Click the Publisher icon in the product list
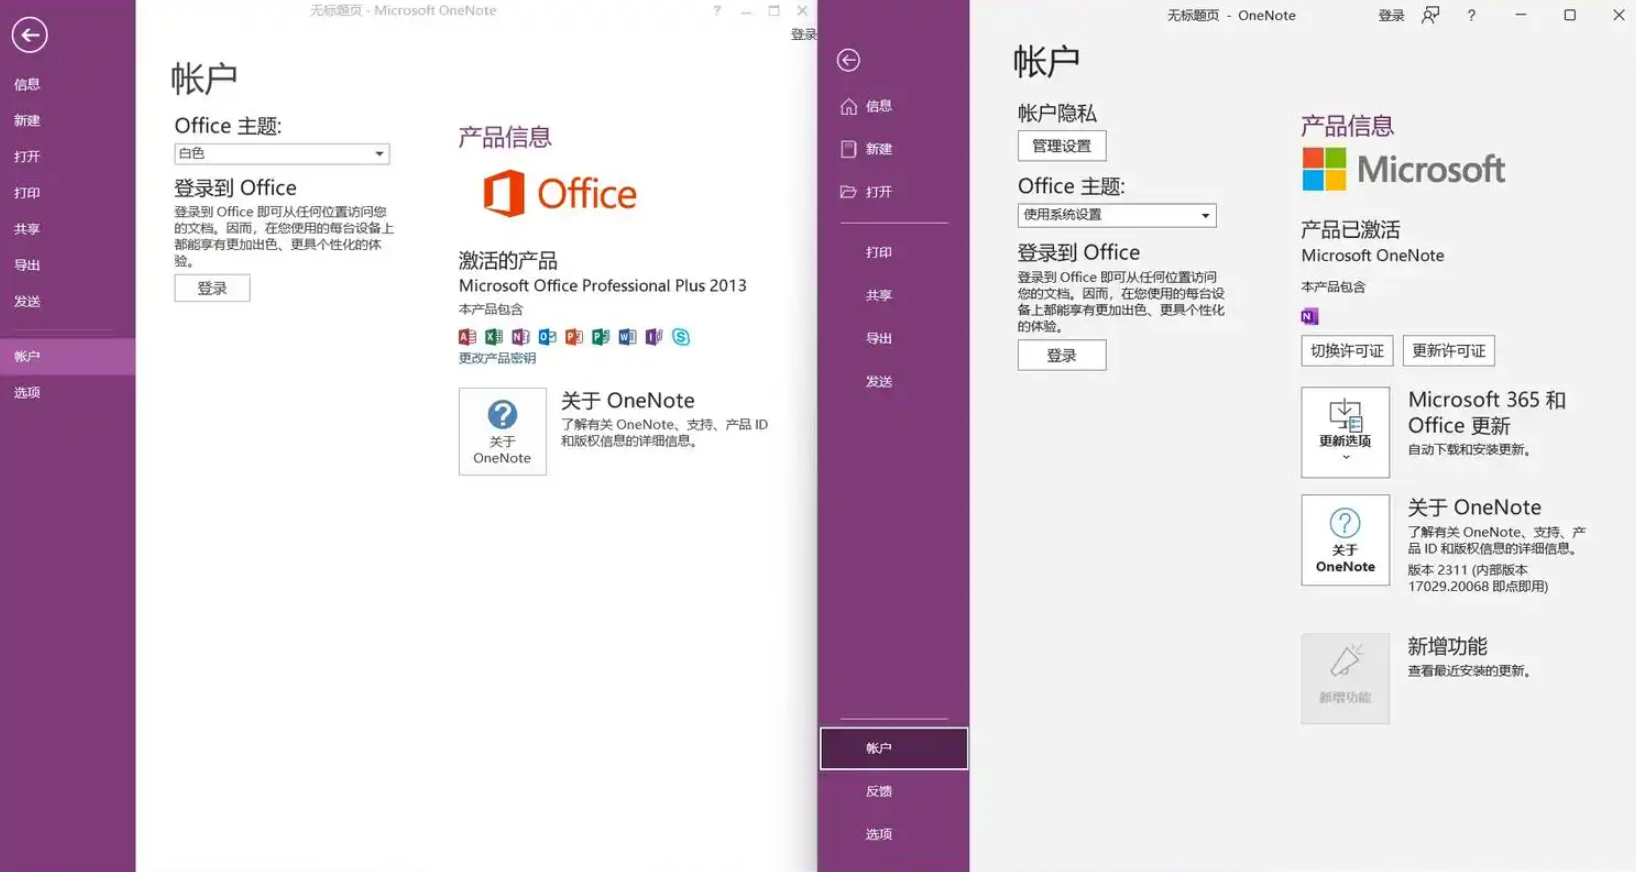The width and height of the screenshot is (1636, 872). tap(600, 337)
